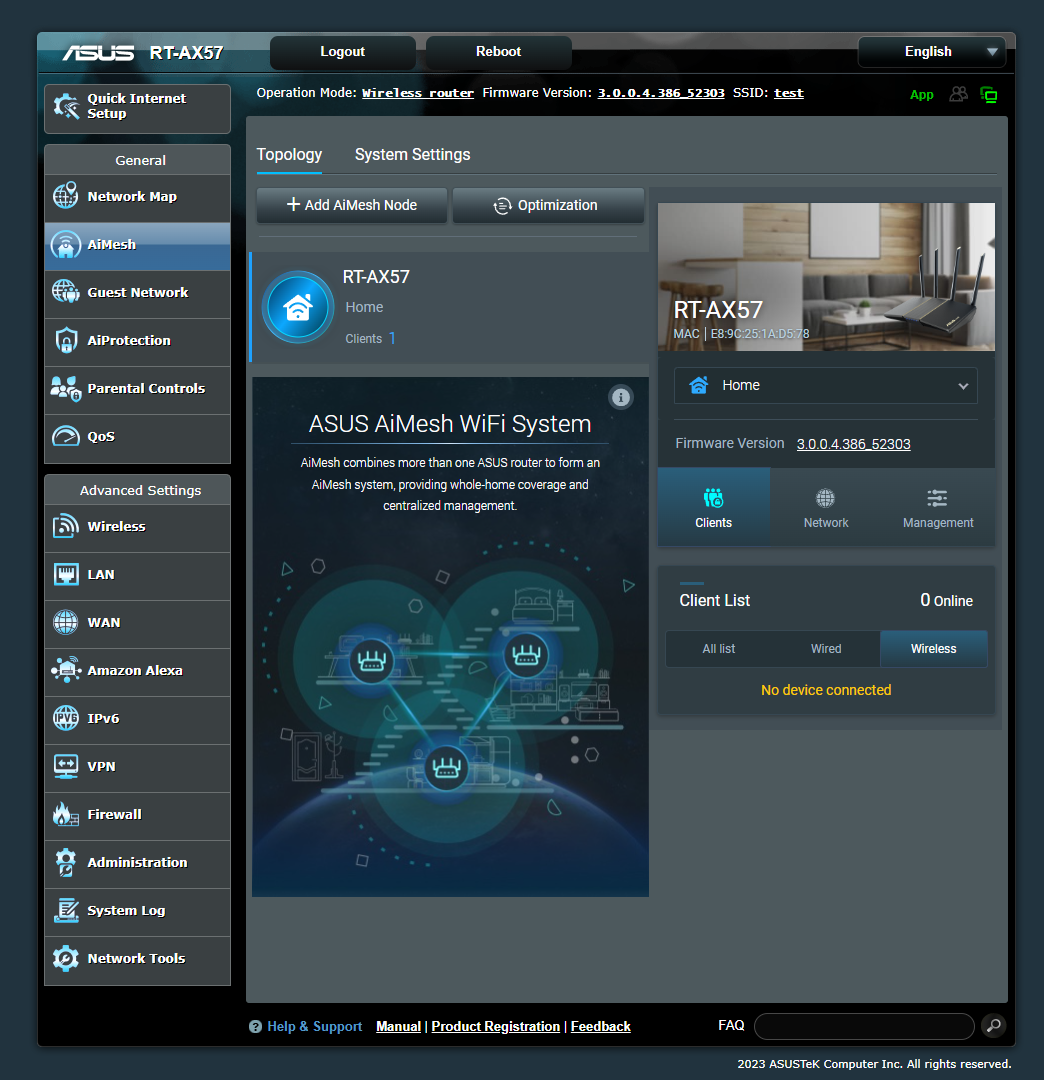
Task: Click the Network Map globe icon
Action: pos(66,196)
